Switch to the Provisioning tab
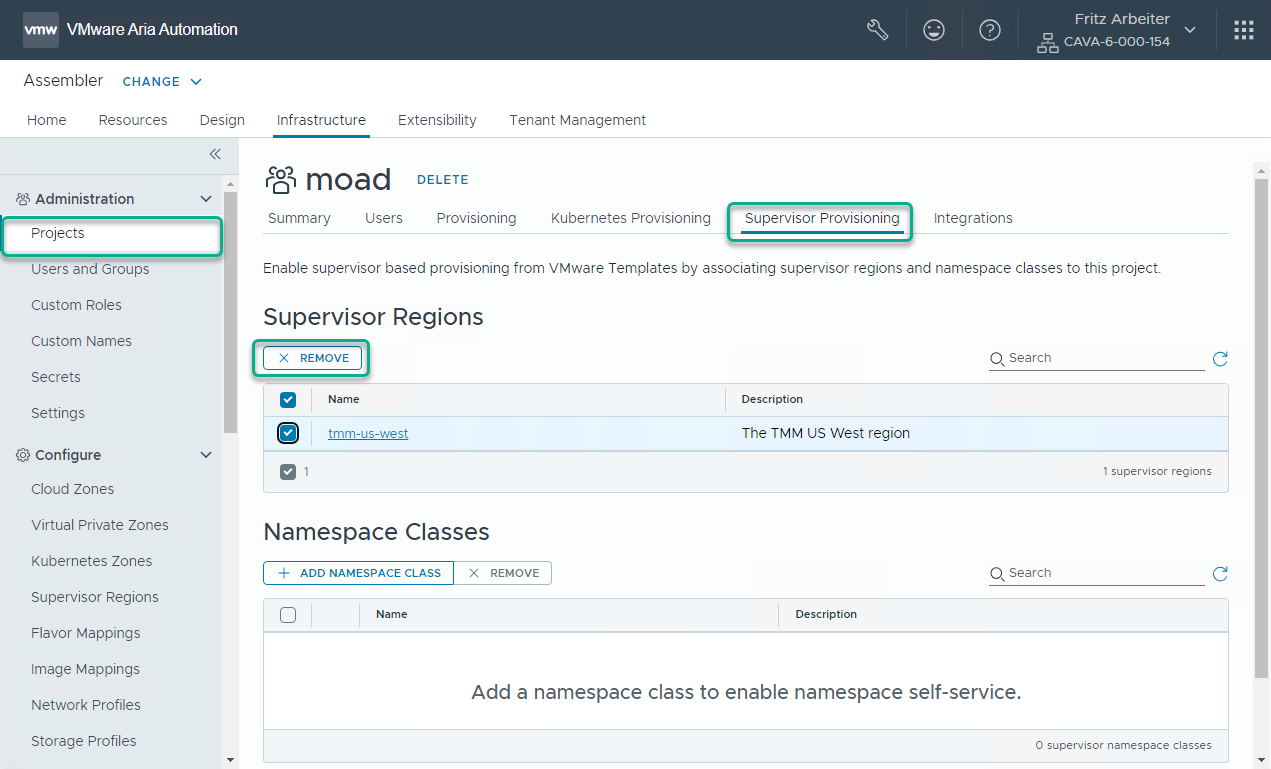 (477, 218)
